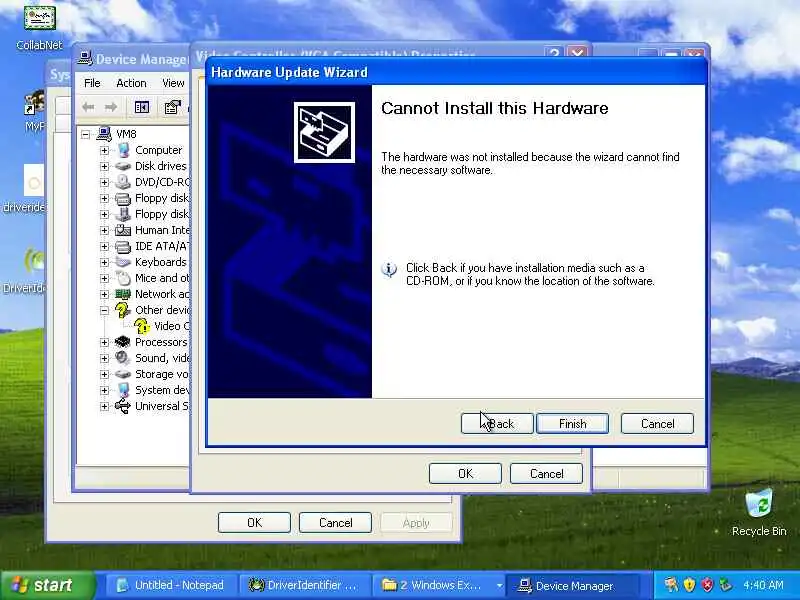
Task: Select the Mice and other pointing devices icon
Action: pos(123,278)
